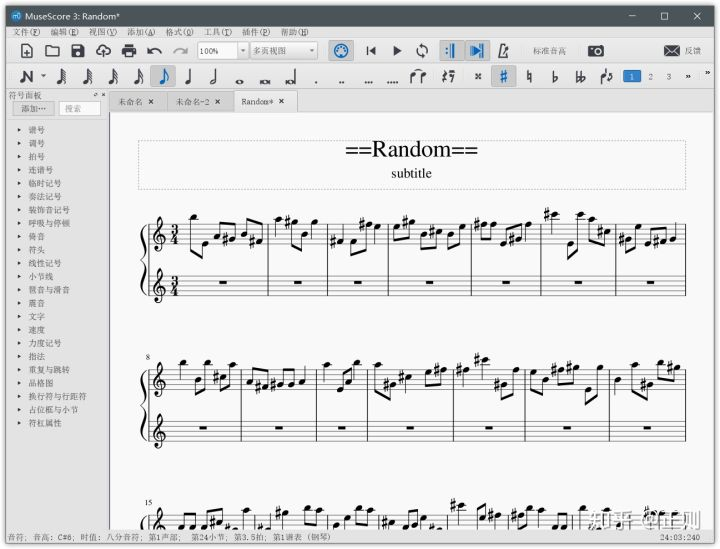Upload score online via cloud icon
This screenshot has height=549, width=720.
[x=103, y=51]
